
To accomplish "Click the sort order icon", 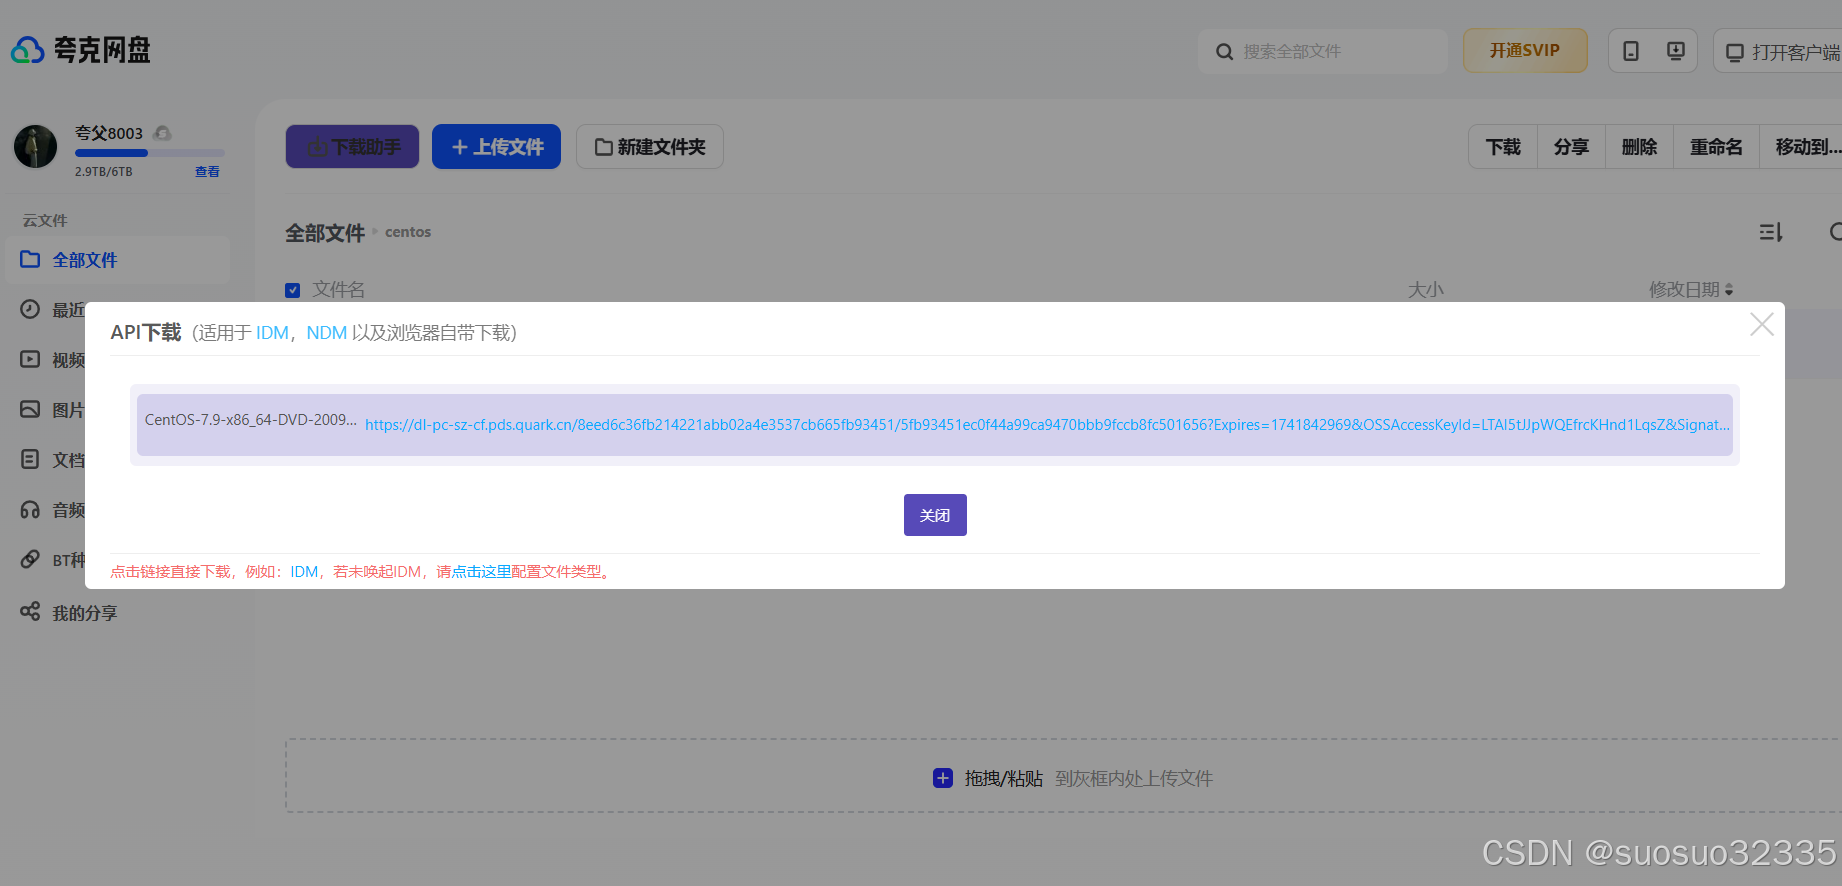I will click(1771, 232).
